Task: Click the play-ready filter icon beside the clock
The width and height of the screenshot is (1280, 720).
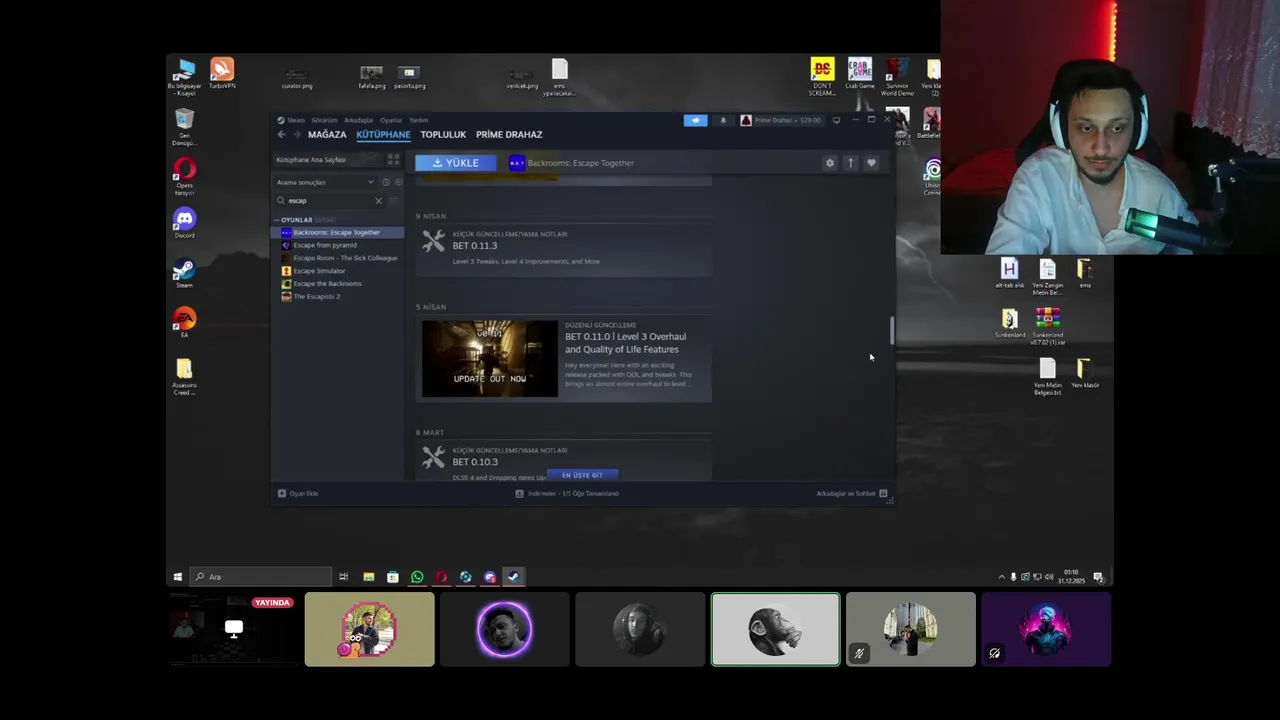Action: (398, 182)
